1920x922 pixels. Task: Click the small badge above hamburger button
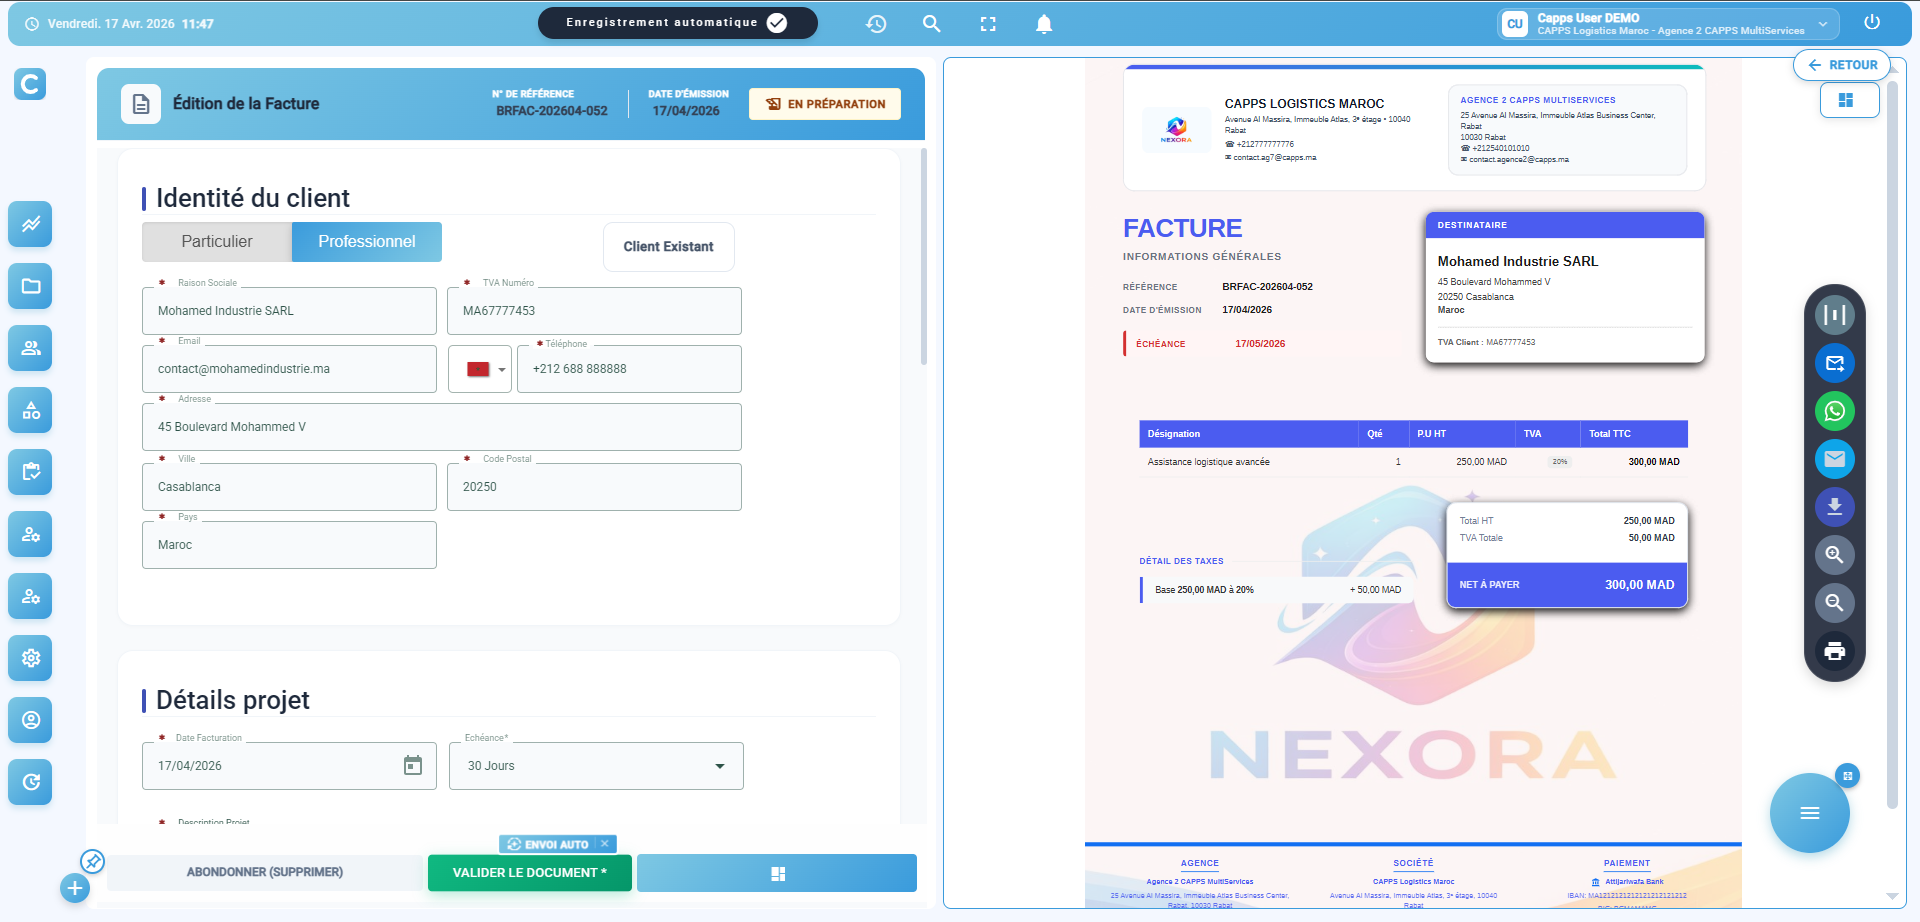click(x=1848, y=776)
